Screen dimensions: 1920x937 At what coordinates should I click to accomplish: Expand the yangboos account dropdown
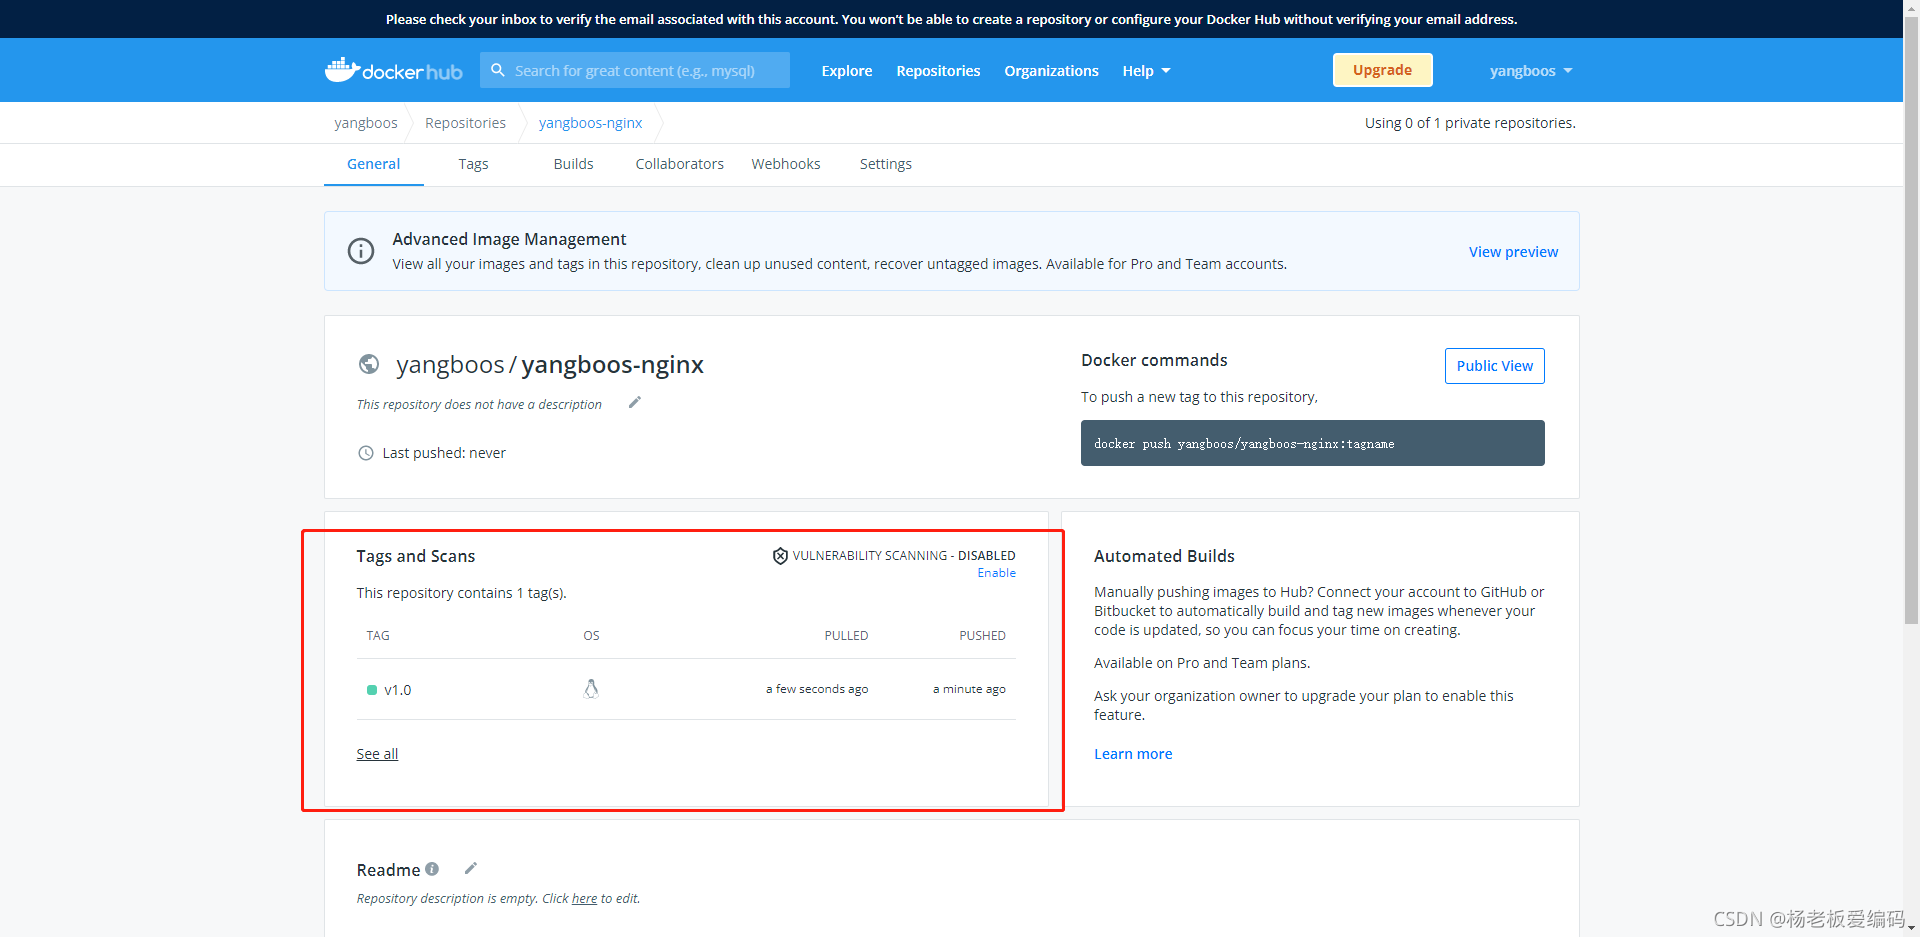click(x=1531, y=71)
